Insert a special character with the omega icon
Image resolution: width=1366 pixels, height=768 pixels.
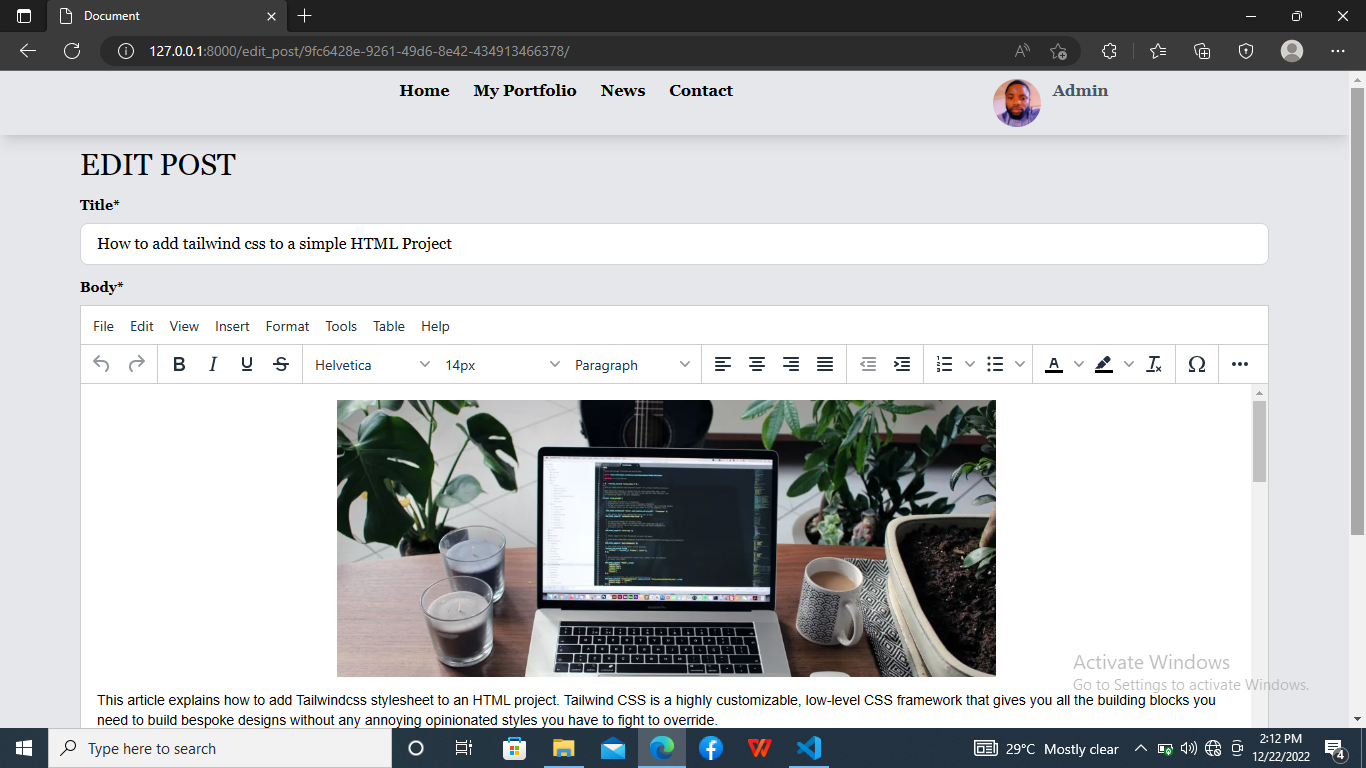coord(1196,364)
